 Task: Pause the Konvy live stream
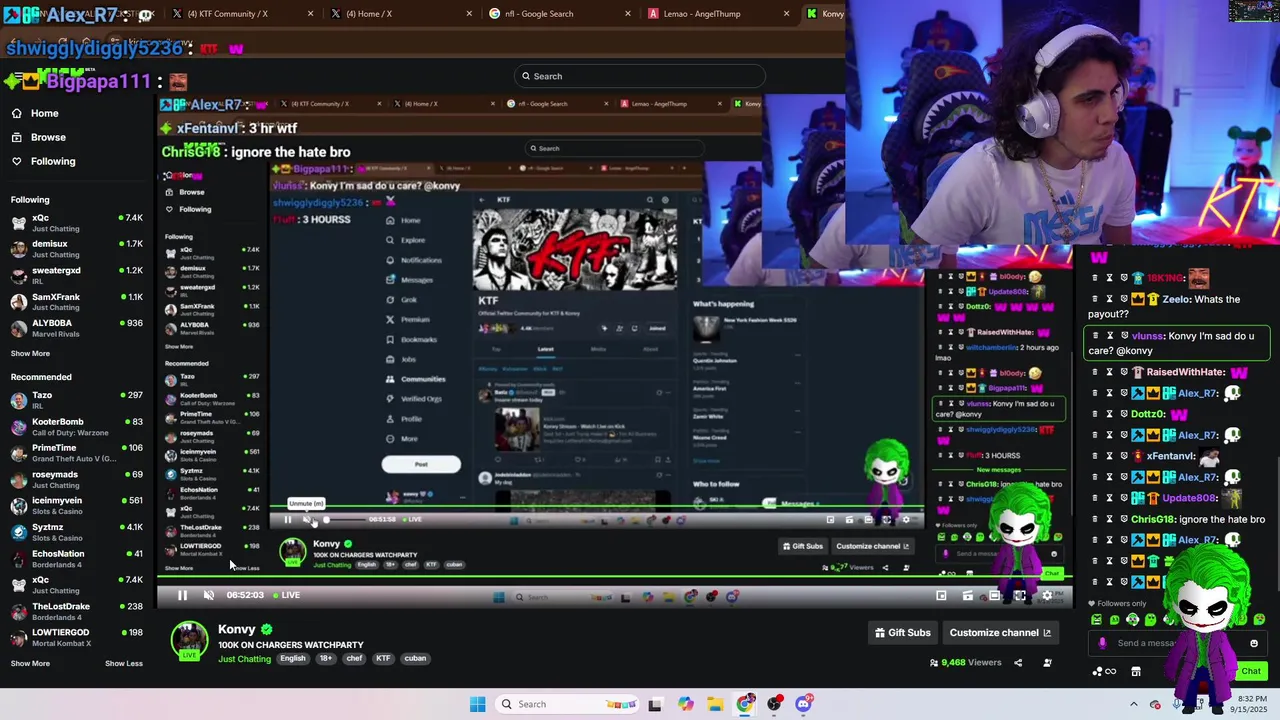(x=182, y=595)
